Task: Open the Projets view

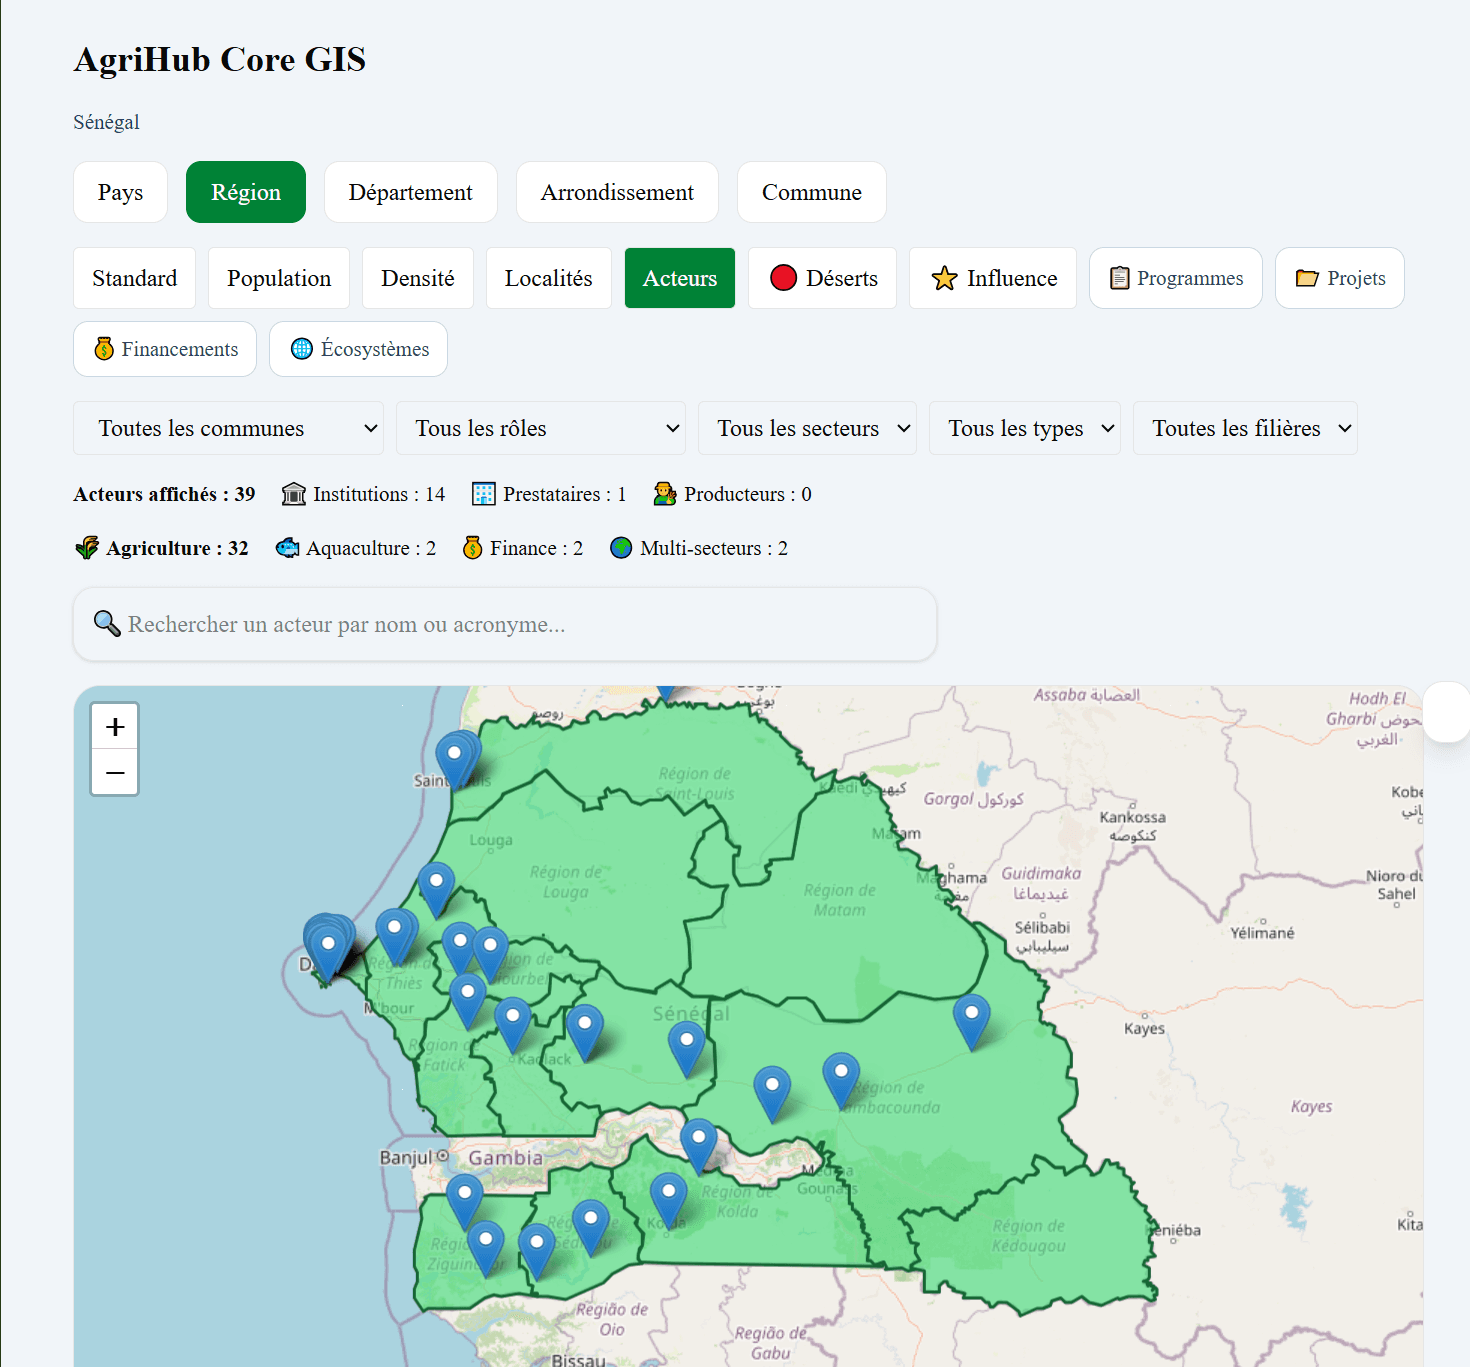Action: [1340, 278]
